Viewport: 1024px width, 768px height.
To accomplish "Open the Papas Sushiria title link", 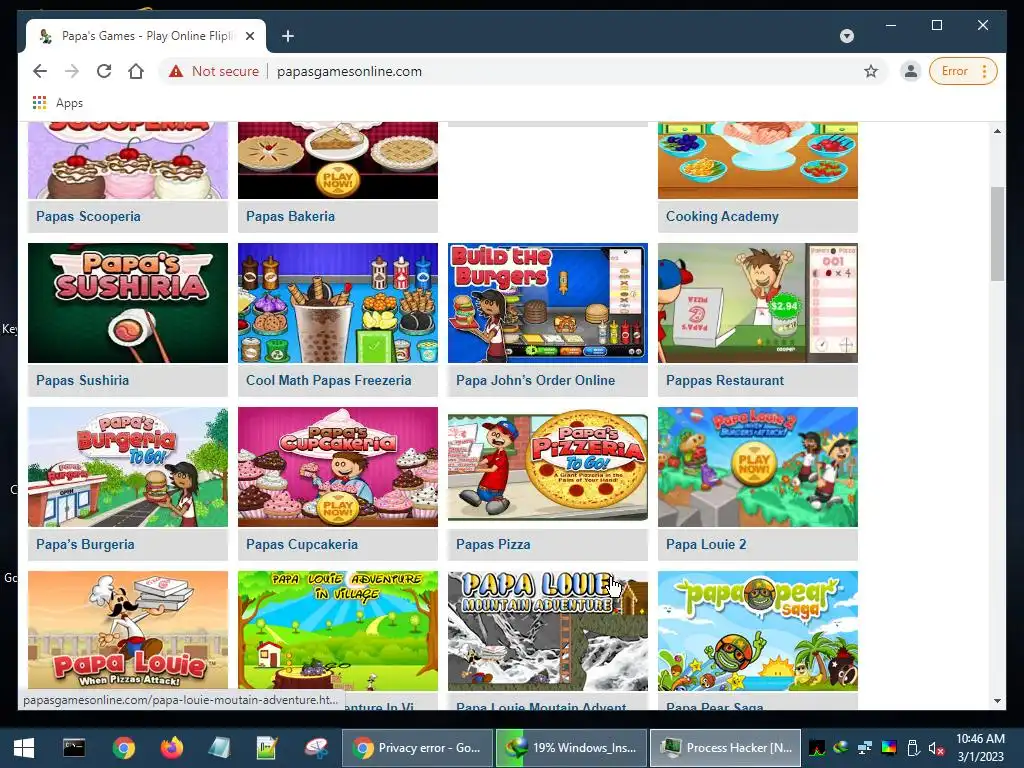I will click(82, 380).
